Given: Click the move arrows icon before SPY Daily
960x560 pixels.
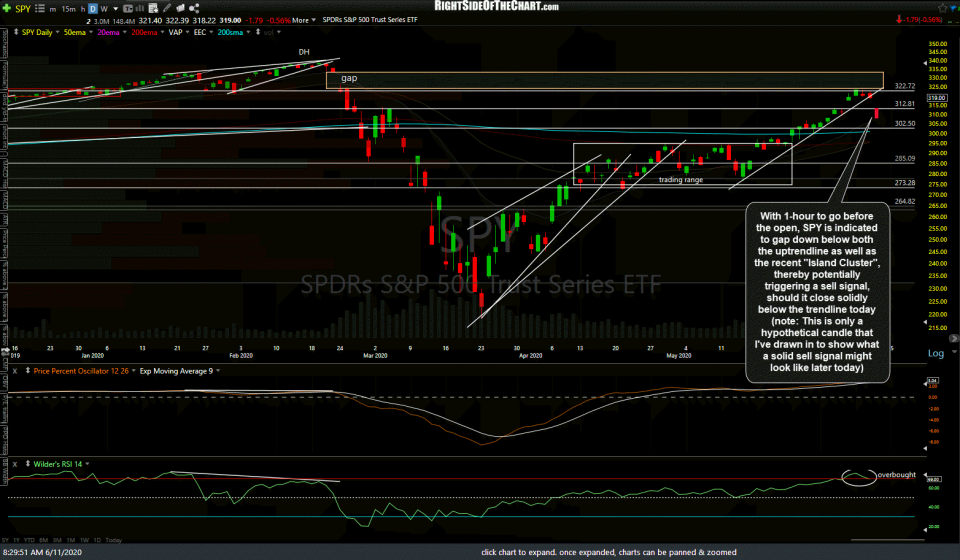Looking at the screenshot, I should pyautogui.click(x=16, y=32).
